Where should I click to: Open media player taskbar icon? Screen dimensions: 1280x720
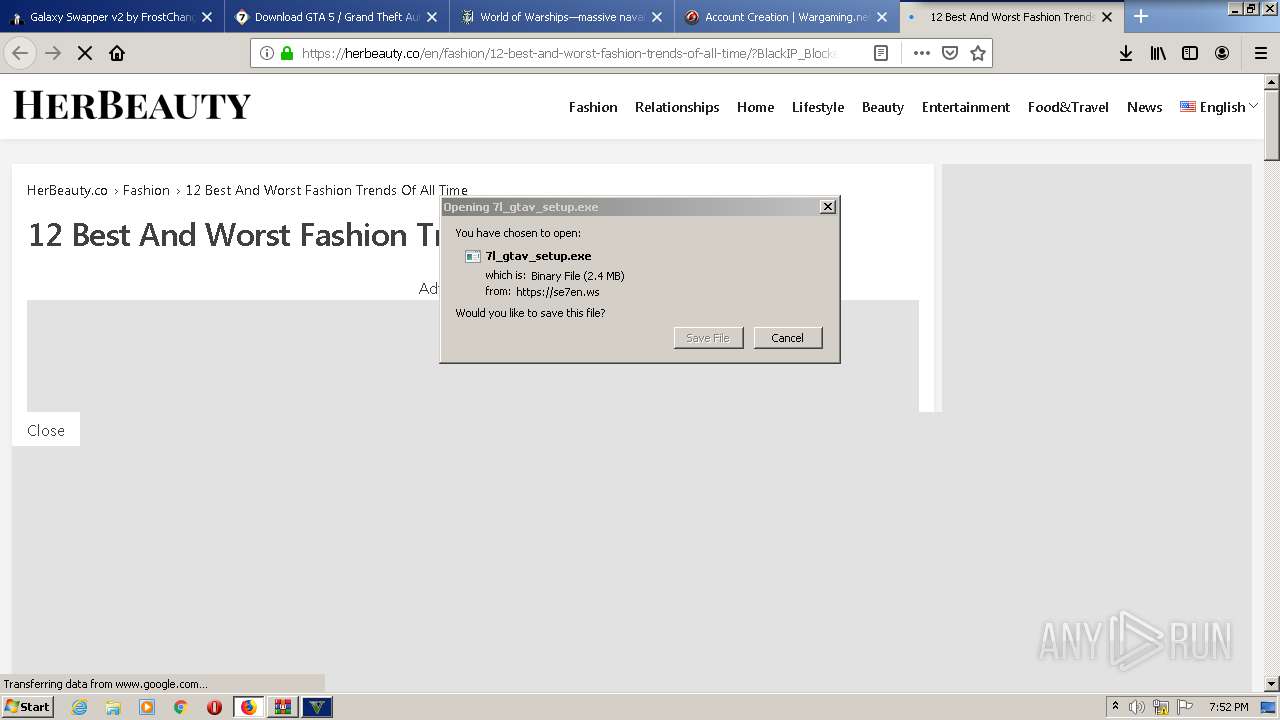(147, 707)
